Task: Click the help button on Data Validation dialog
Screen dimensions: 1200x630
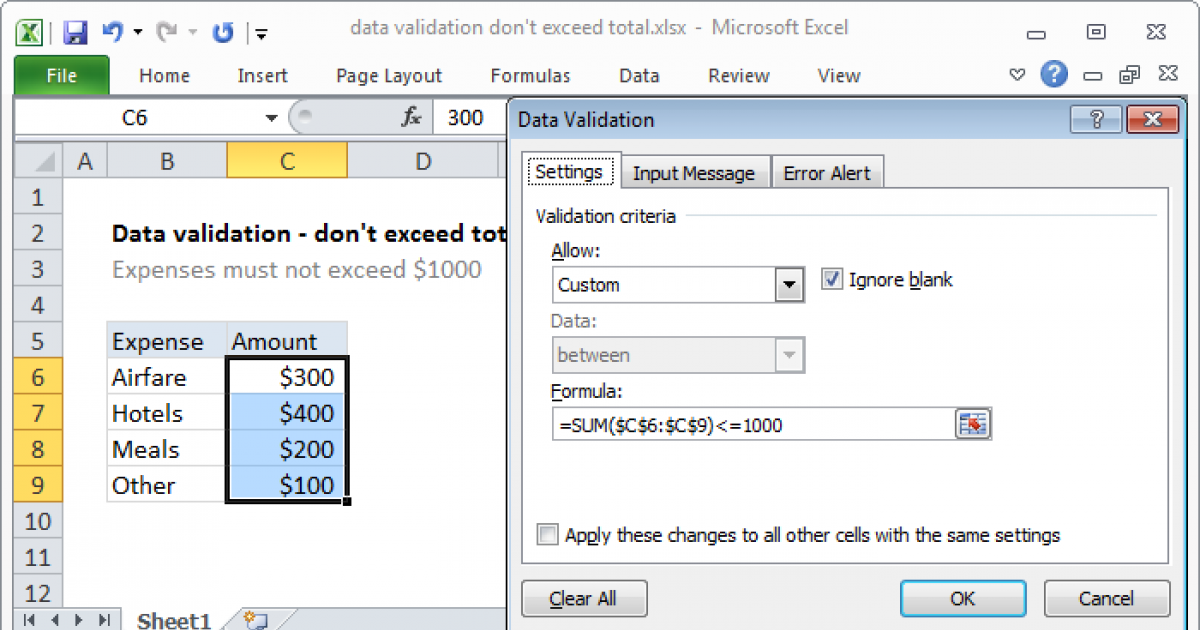Action: tap(1097, 119)
